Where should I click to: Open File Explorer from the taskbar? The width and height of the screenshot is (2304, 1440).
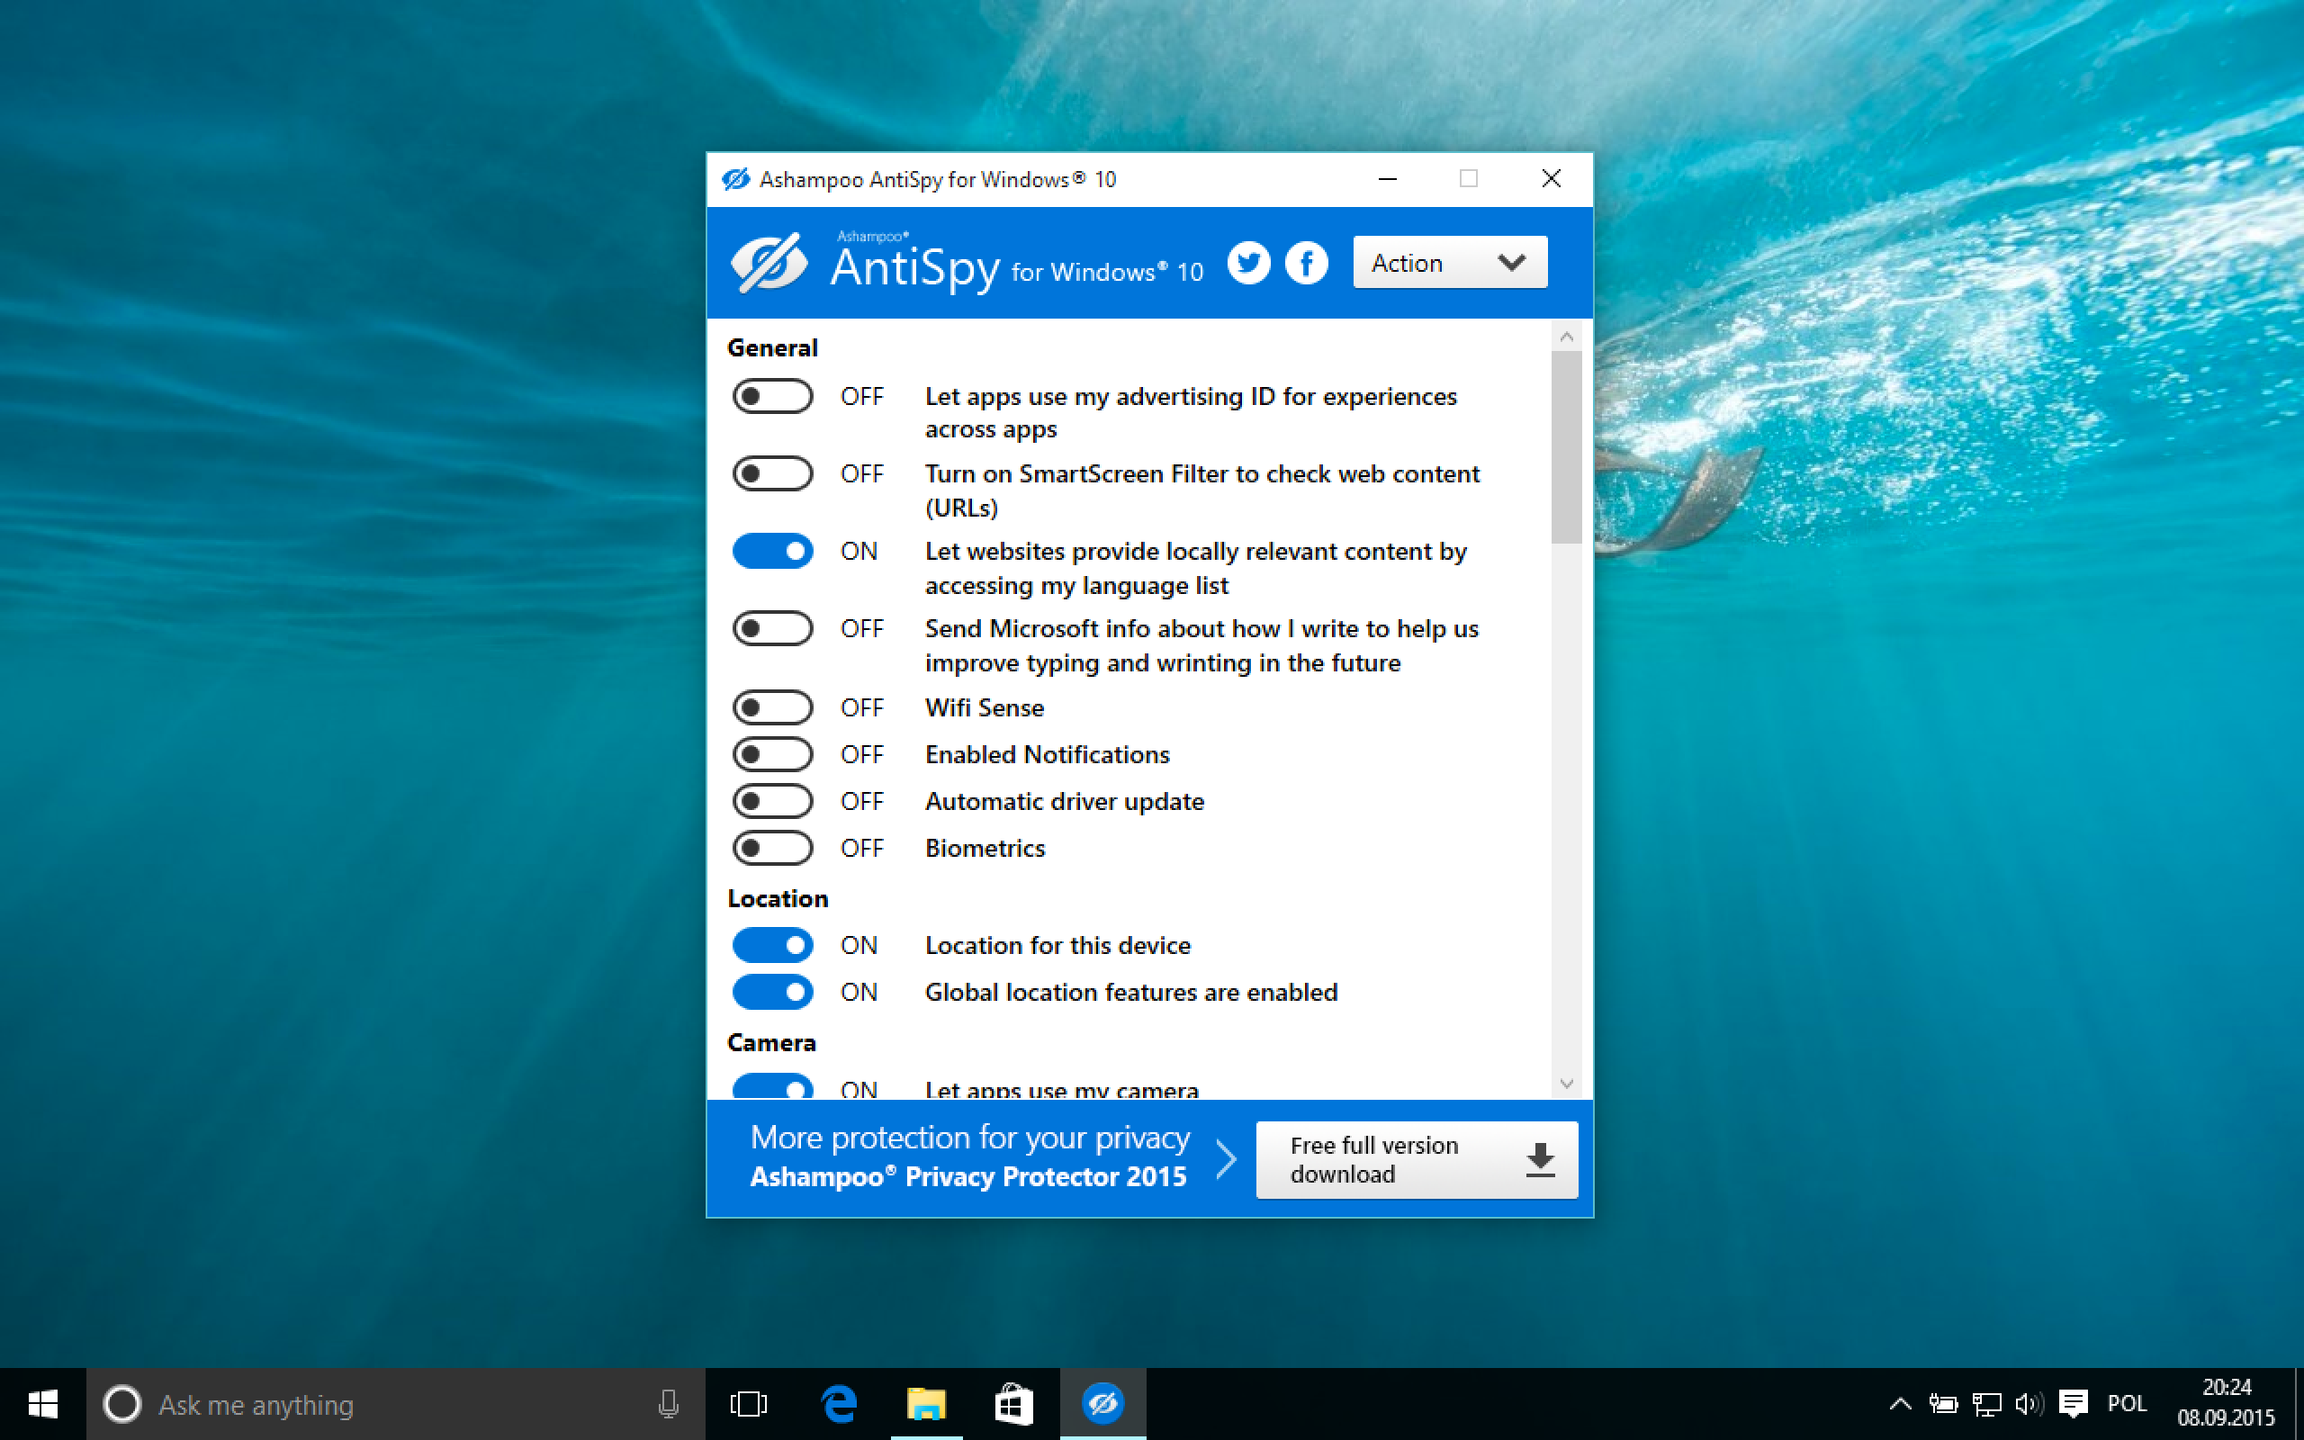click(x=926, y=1404)
